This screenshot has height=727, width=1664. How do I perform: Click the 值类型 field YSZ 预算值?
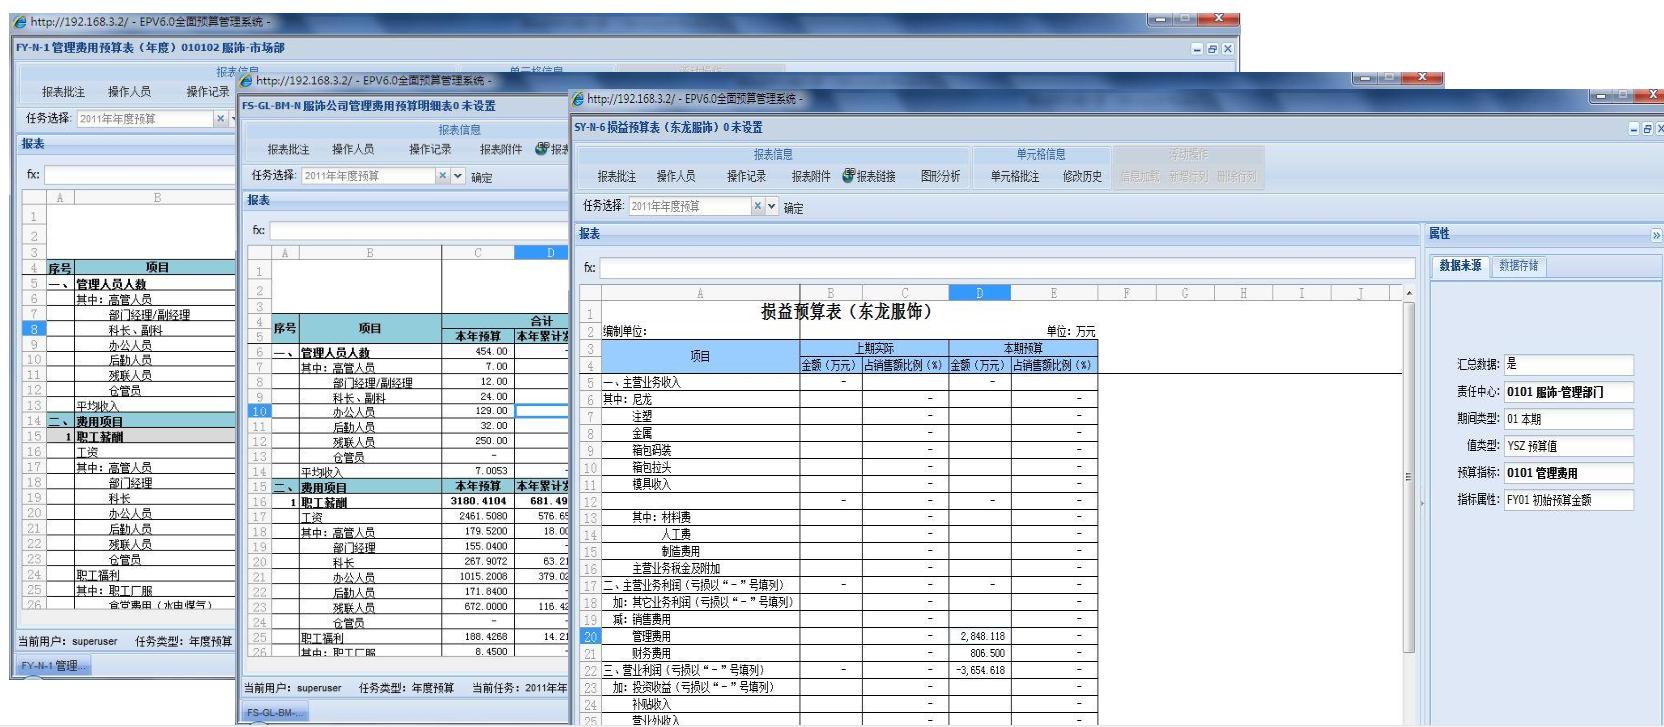click(1569, 446)
